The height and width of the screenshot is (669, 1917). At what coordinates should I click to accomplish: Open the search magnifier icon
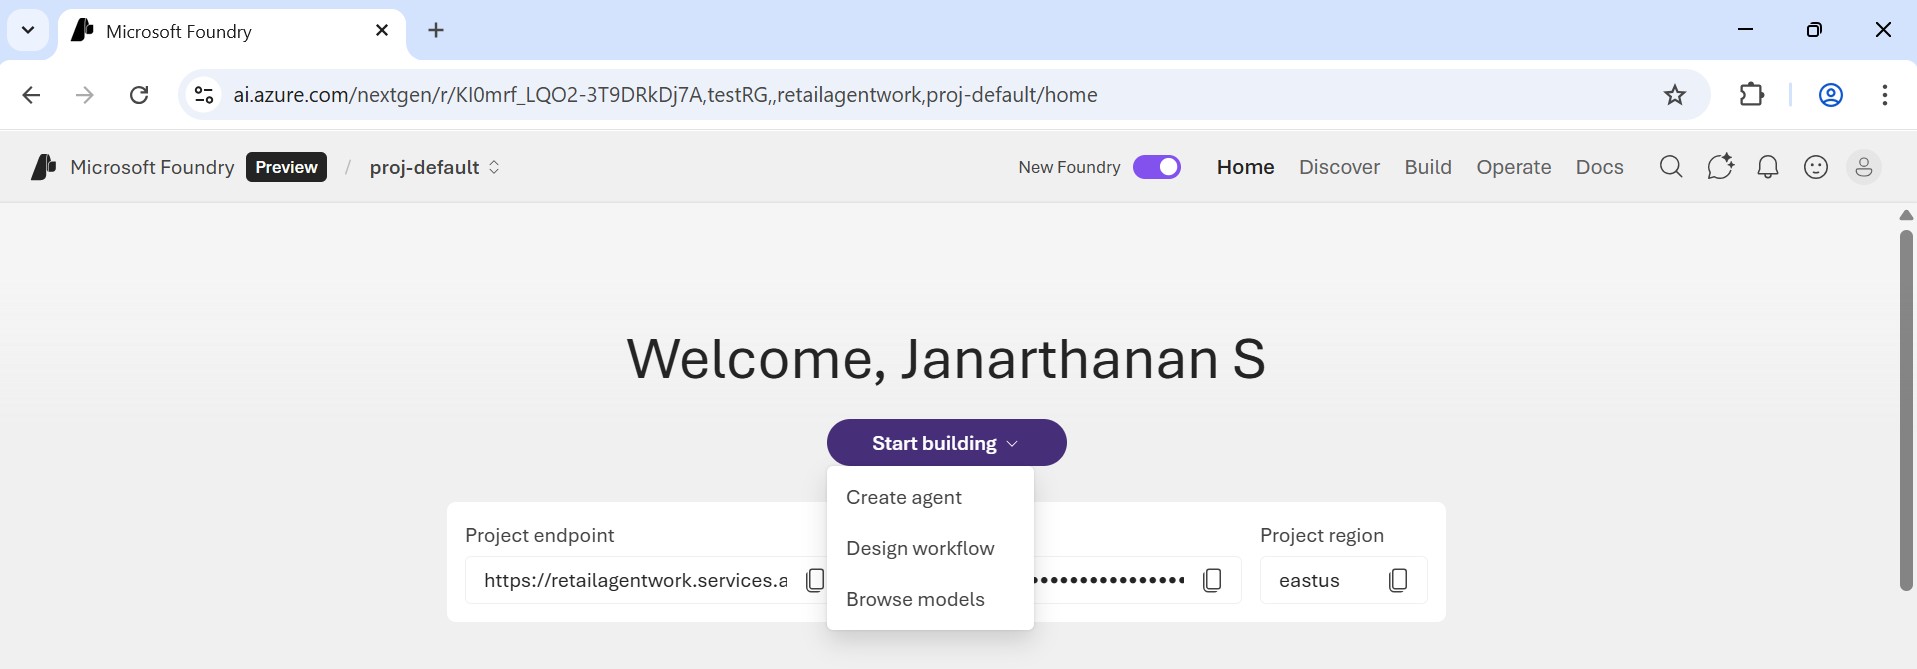[x=1671, y=167]
